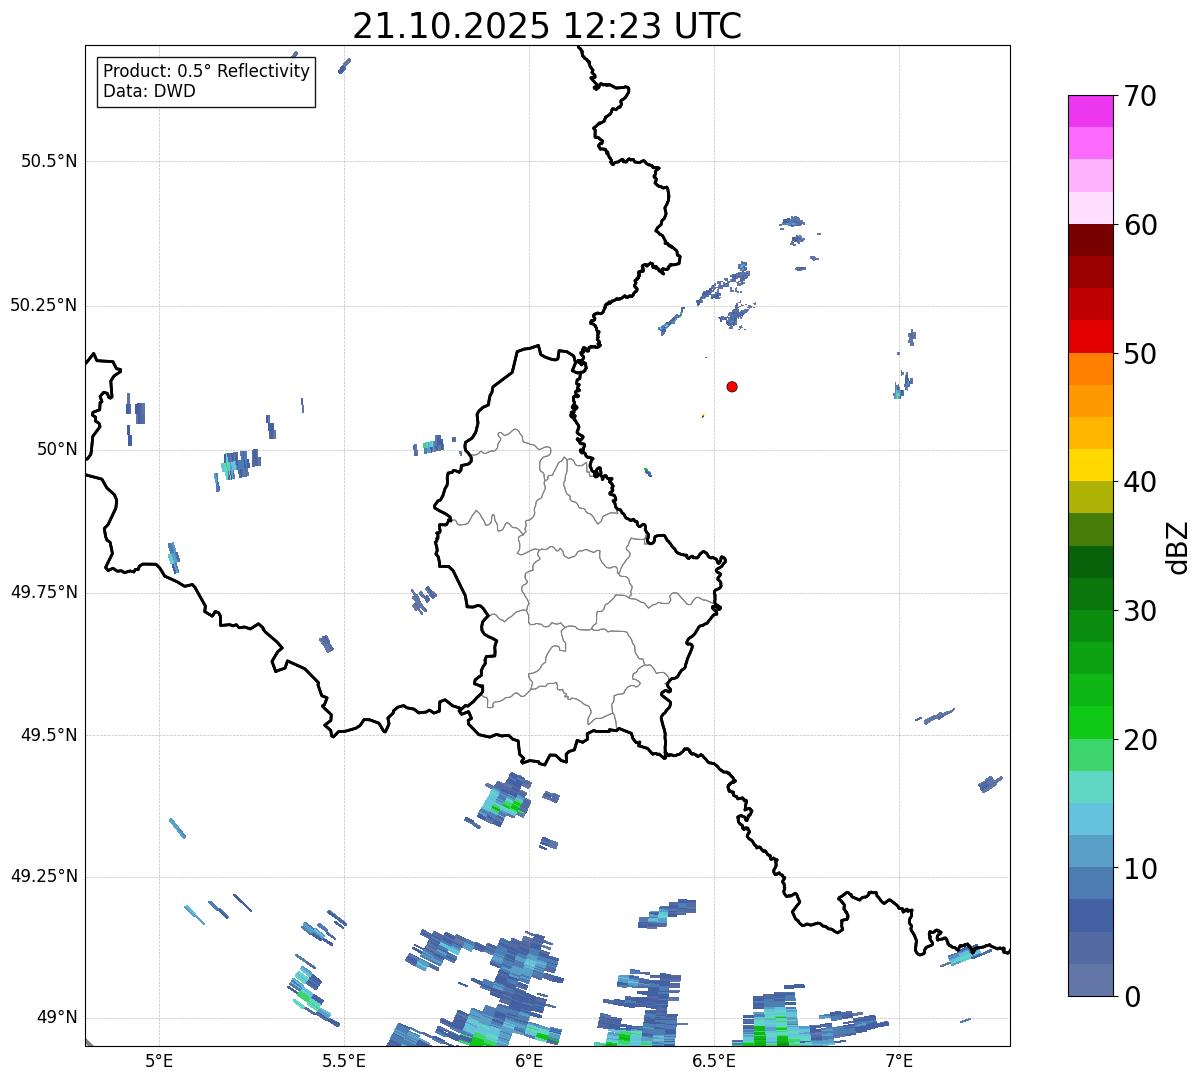The image size is (1202, 1081).
Task: Select the Product: 0.5° Reflectivity text
Action: tap(206, 72)
